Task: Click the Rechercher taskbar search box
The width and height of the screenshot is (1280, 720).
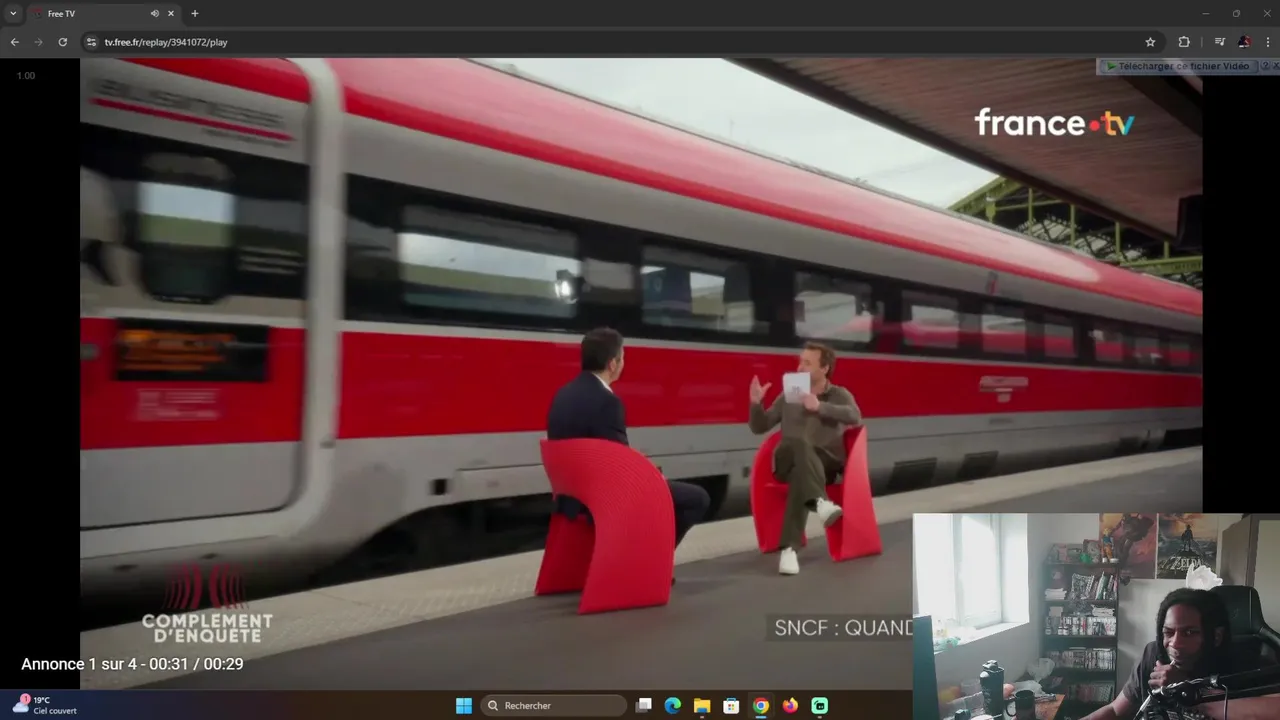Action: point(554,706)
